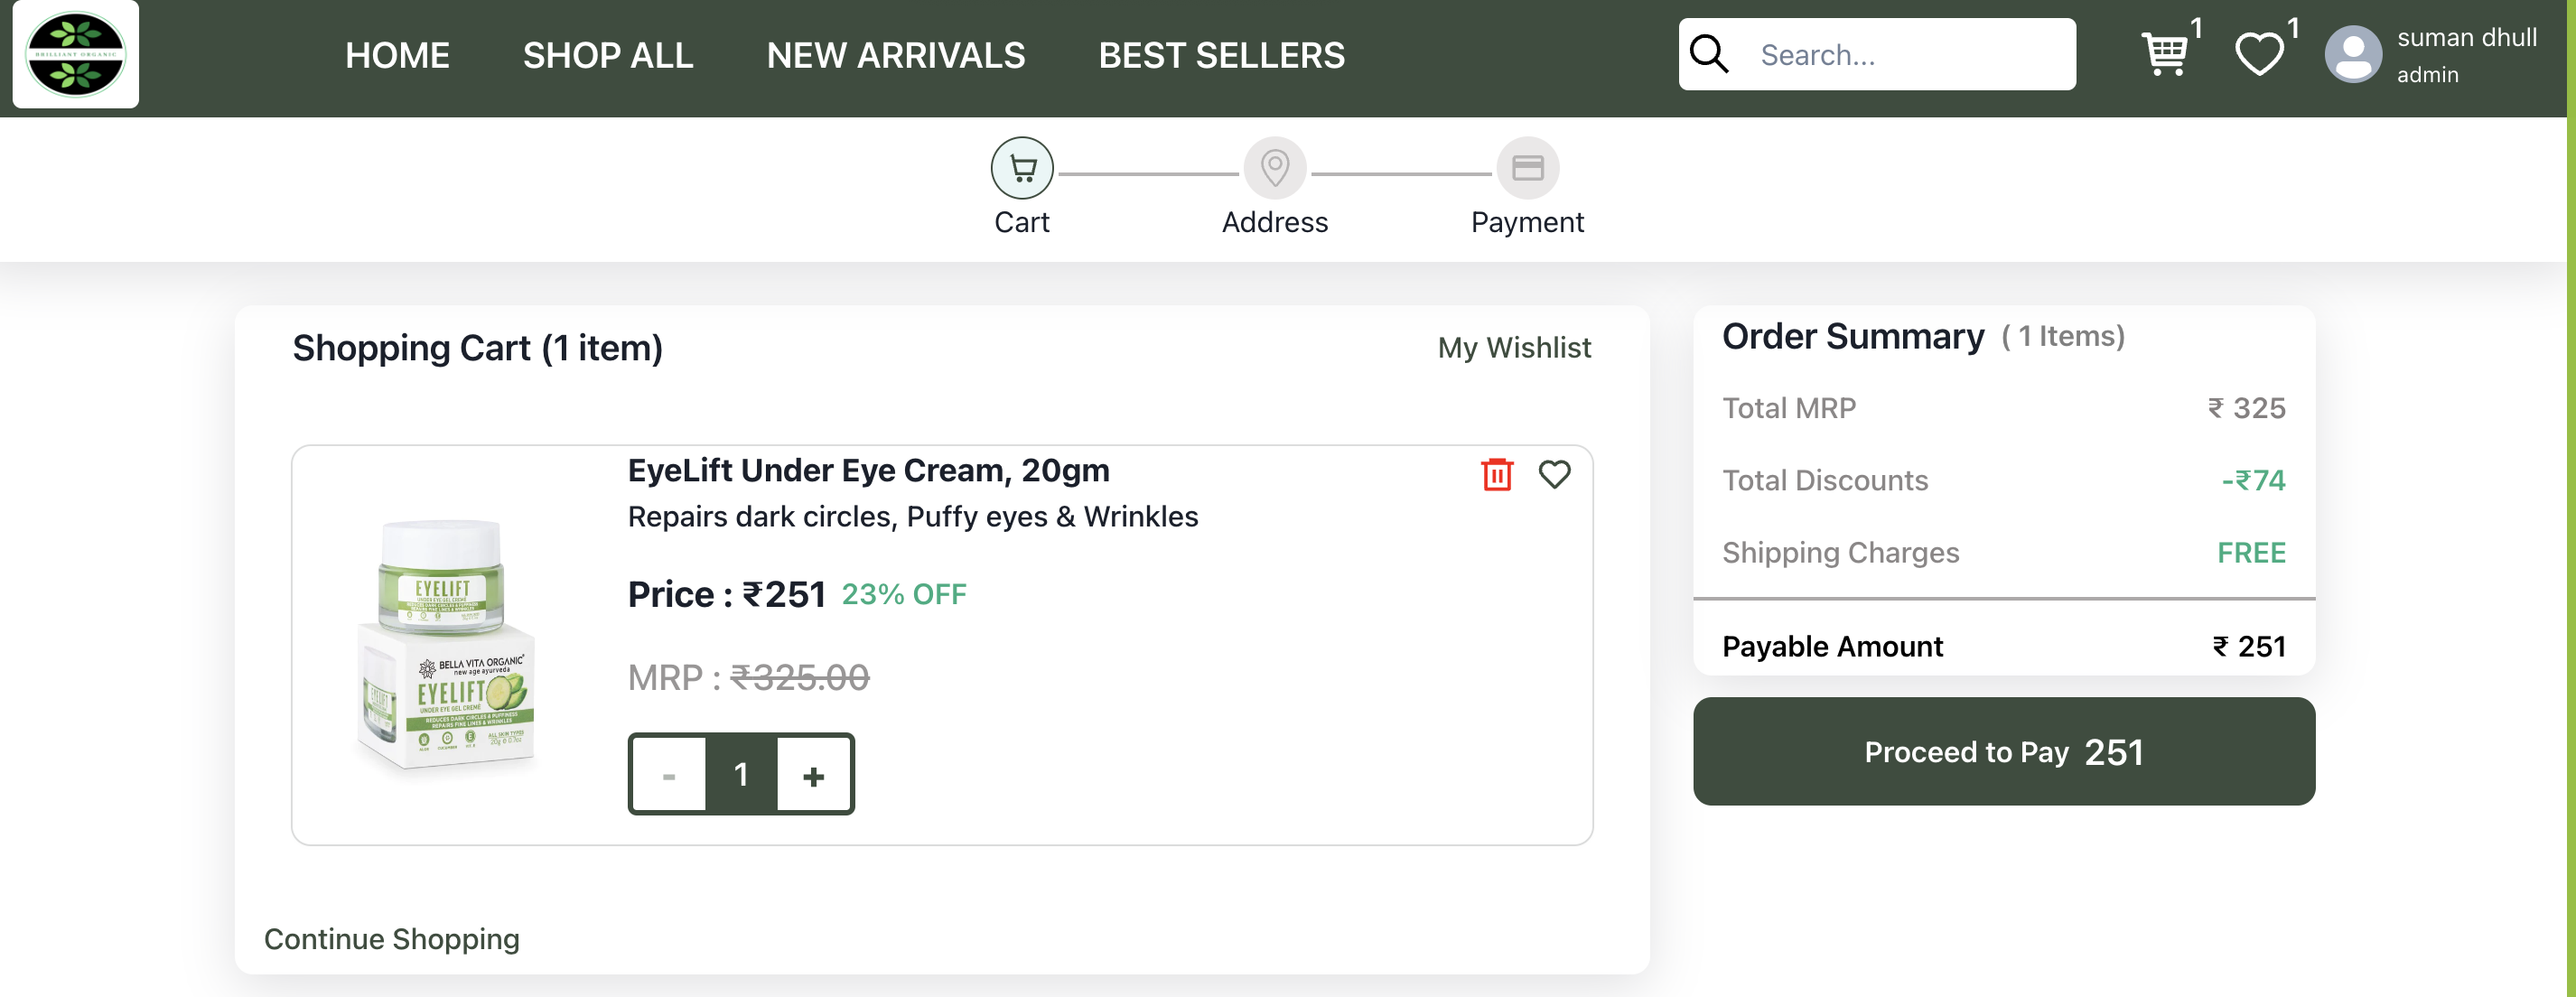Click the Continue Shopping link

391,939
